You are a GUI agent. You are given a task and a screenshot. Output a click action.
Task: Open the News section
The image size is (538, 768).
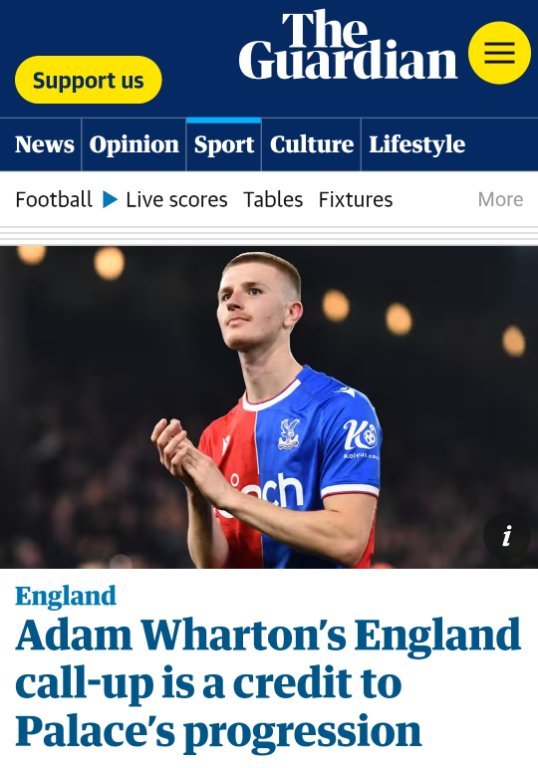45,144
